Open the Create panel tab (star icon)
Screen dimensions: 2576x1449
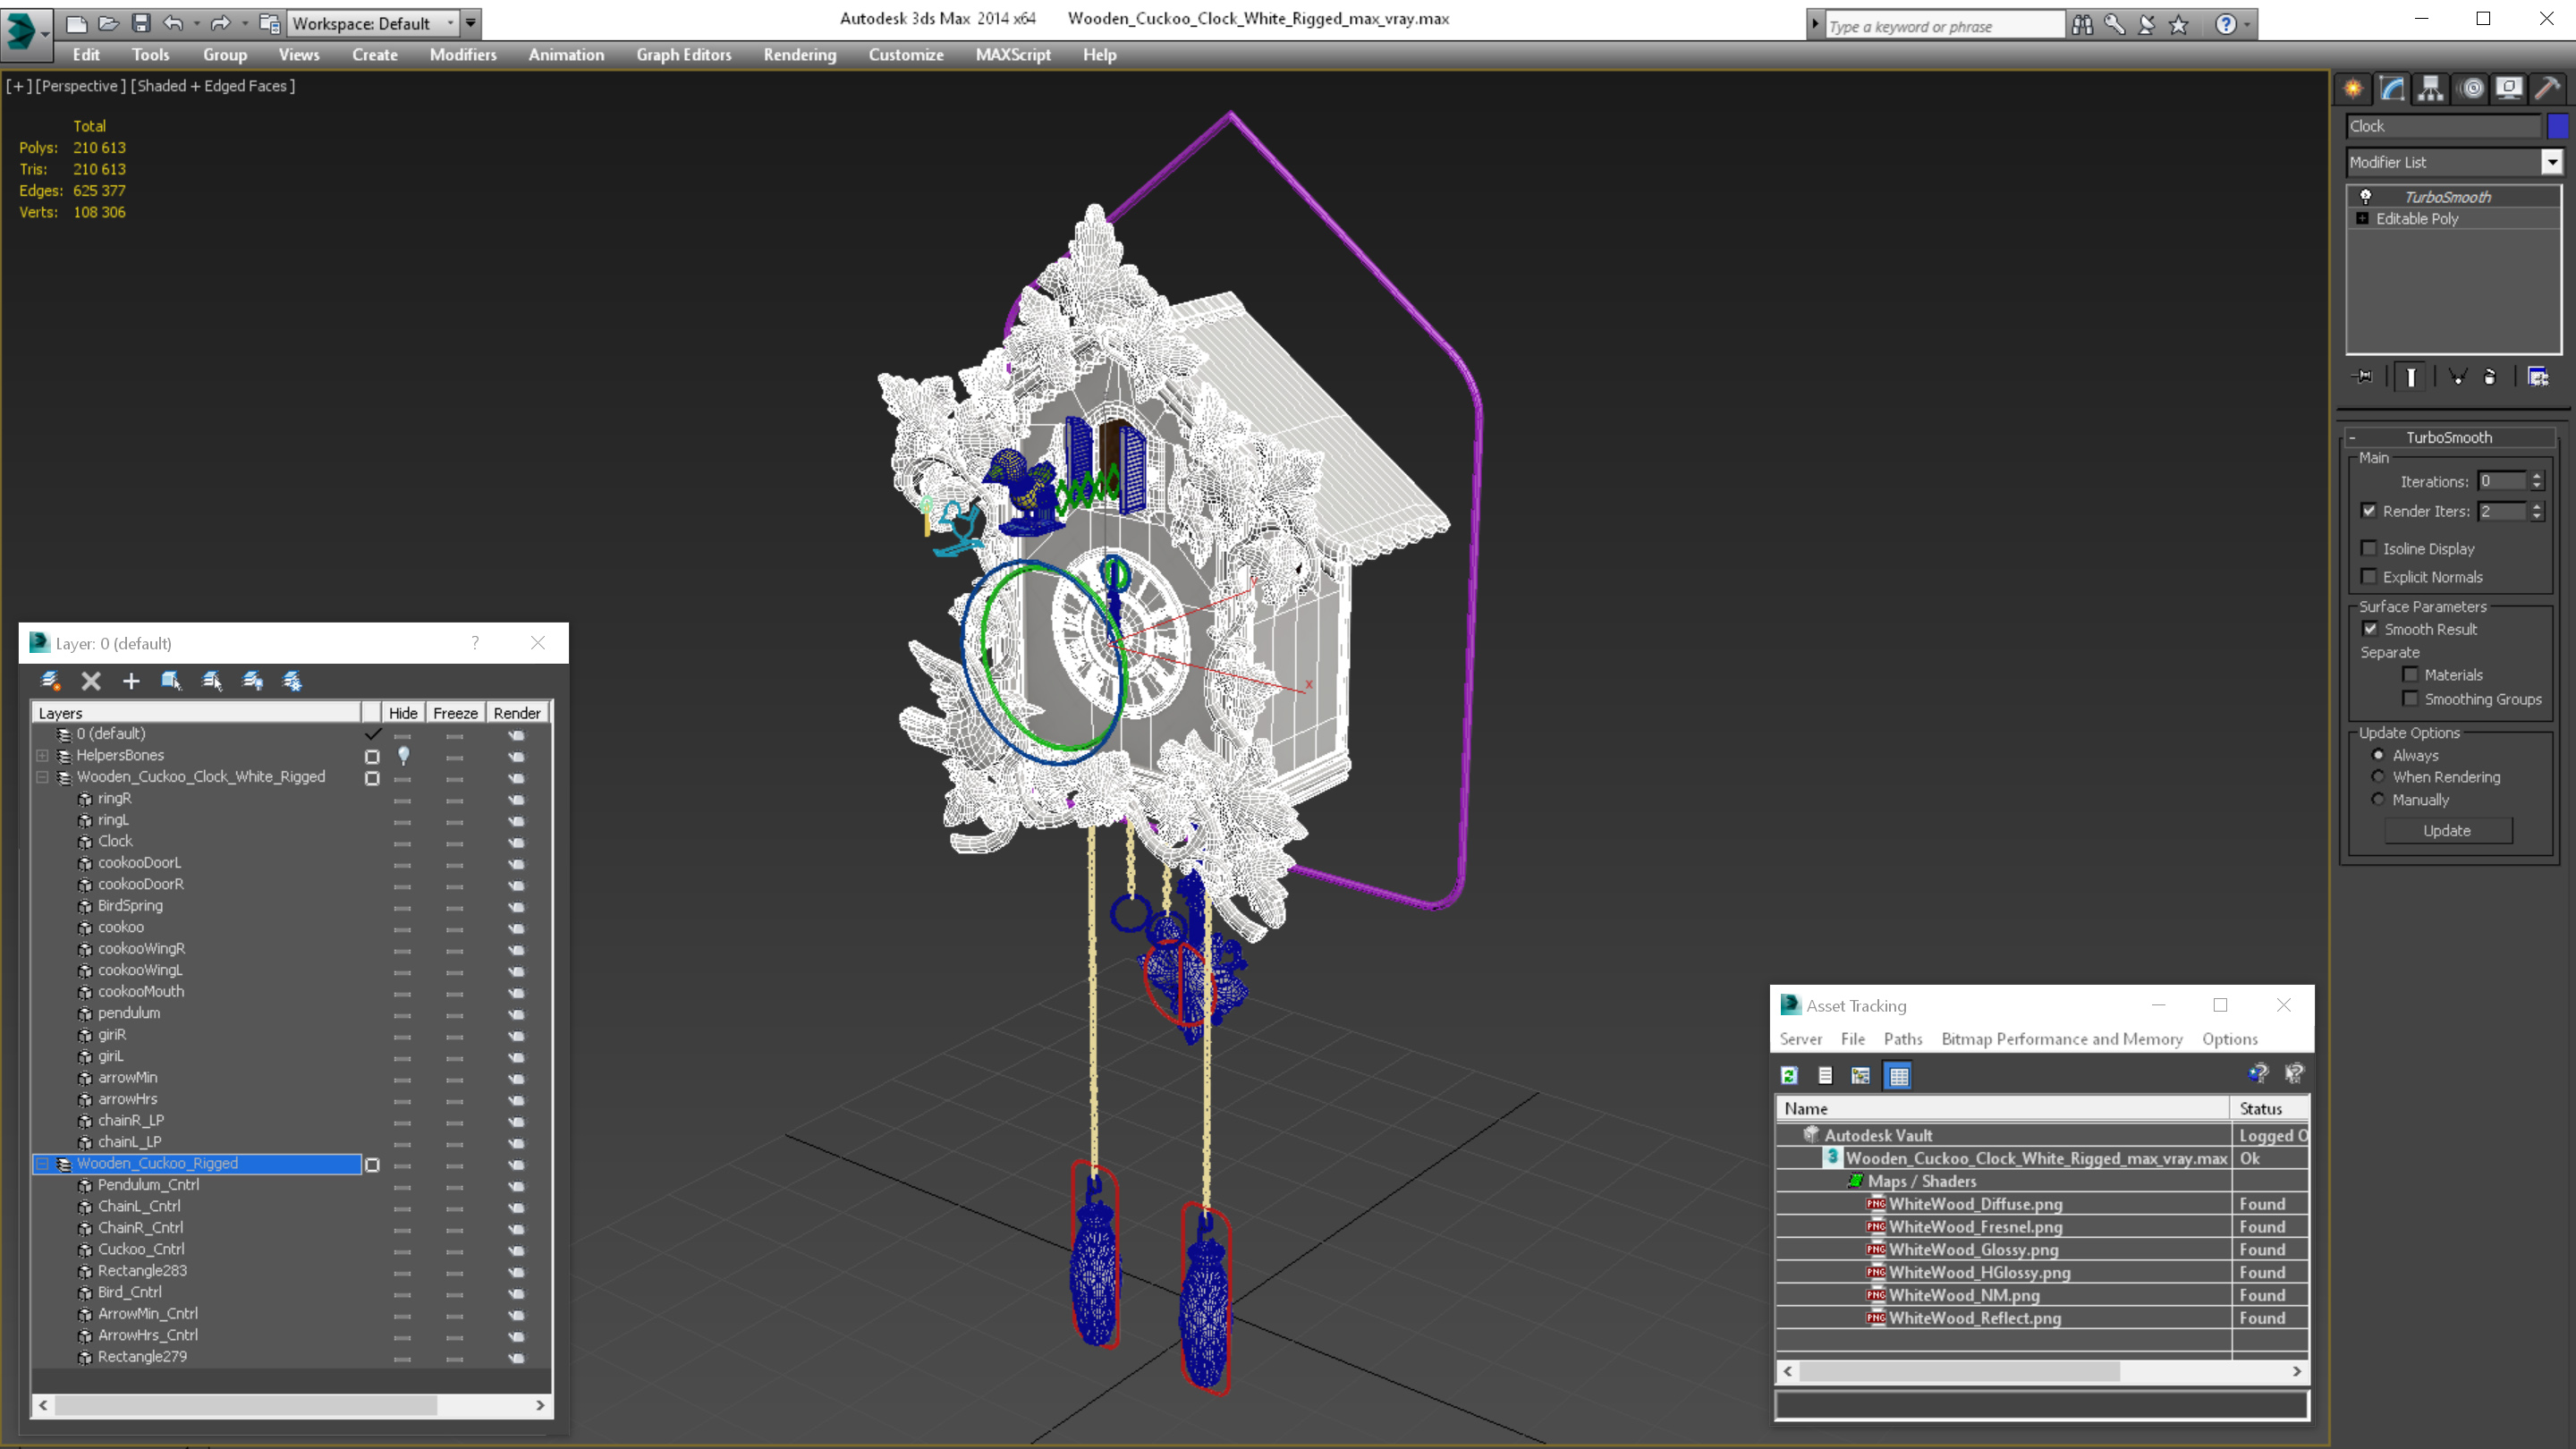click(x=2353, y=89)
